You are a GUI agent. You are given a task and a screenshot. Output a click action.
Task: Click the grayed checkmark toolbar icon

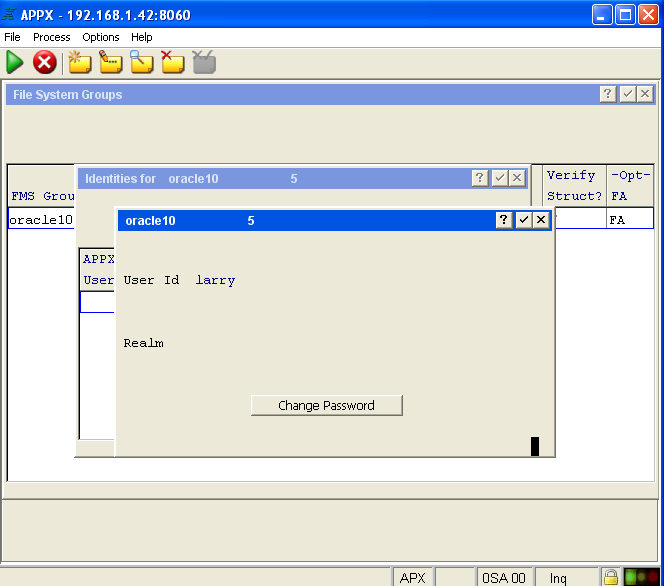point(205,63)
